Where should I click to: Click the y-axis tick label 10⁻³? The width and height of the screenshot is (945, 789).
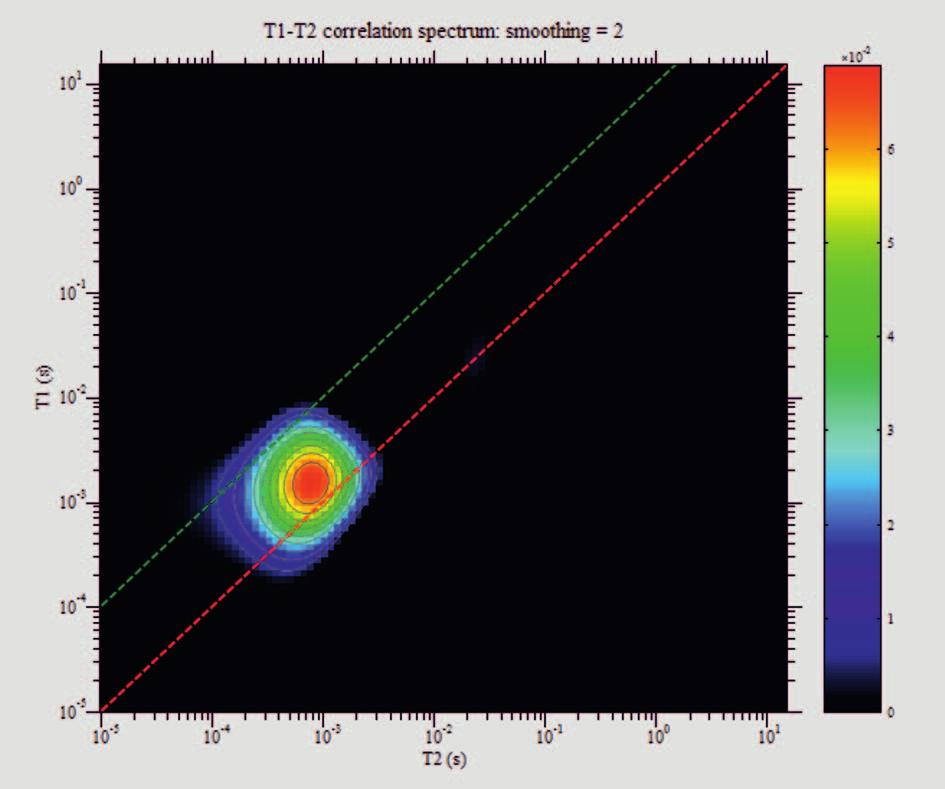(x=73, y=502)
